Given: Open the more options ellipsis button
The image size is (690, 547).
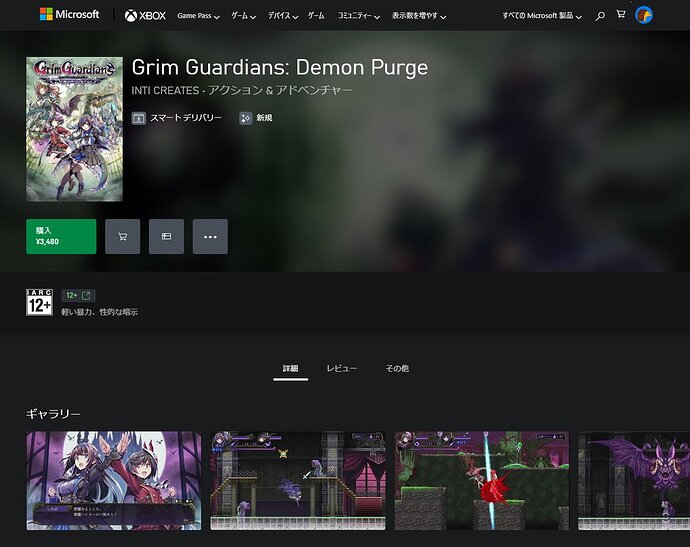Looking at the screenshot, I should [x=210, y=237].
